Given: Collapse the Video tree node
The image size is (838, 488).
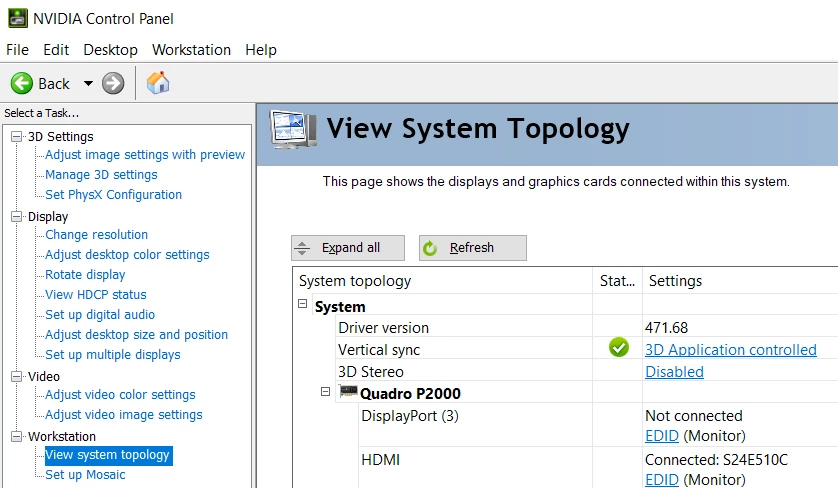Looking at the screenshot, I should click(17, 376).
